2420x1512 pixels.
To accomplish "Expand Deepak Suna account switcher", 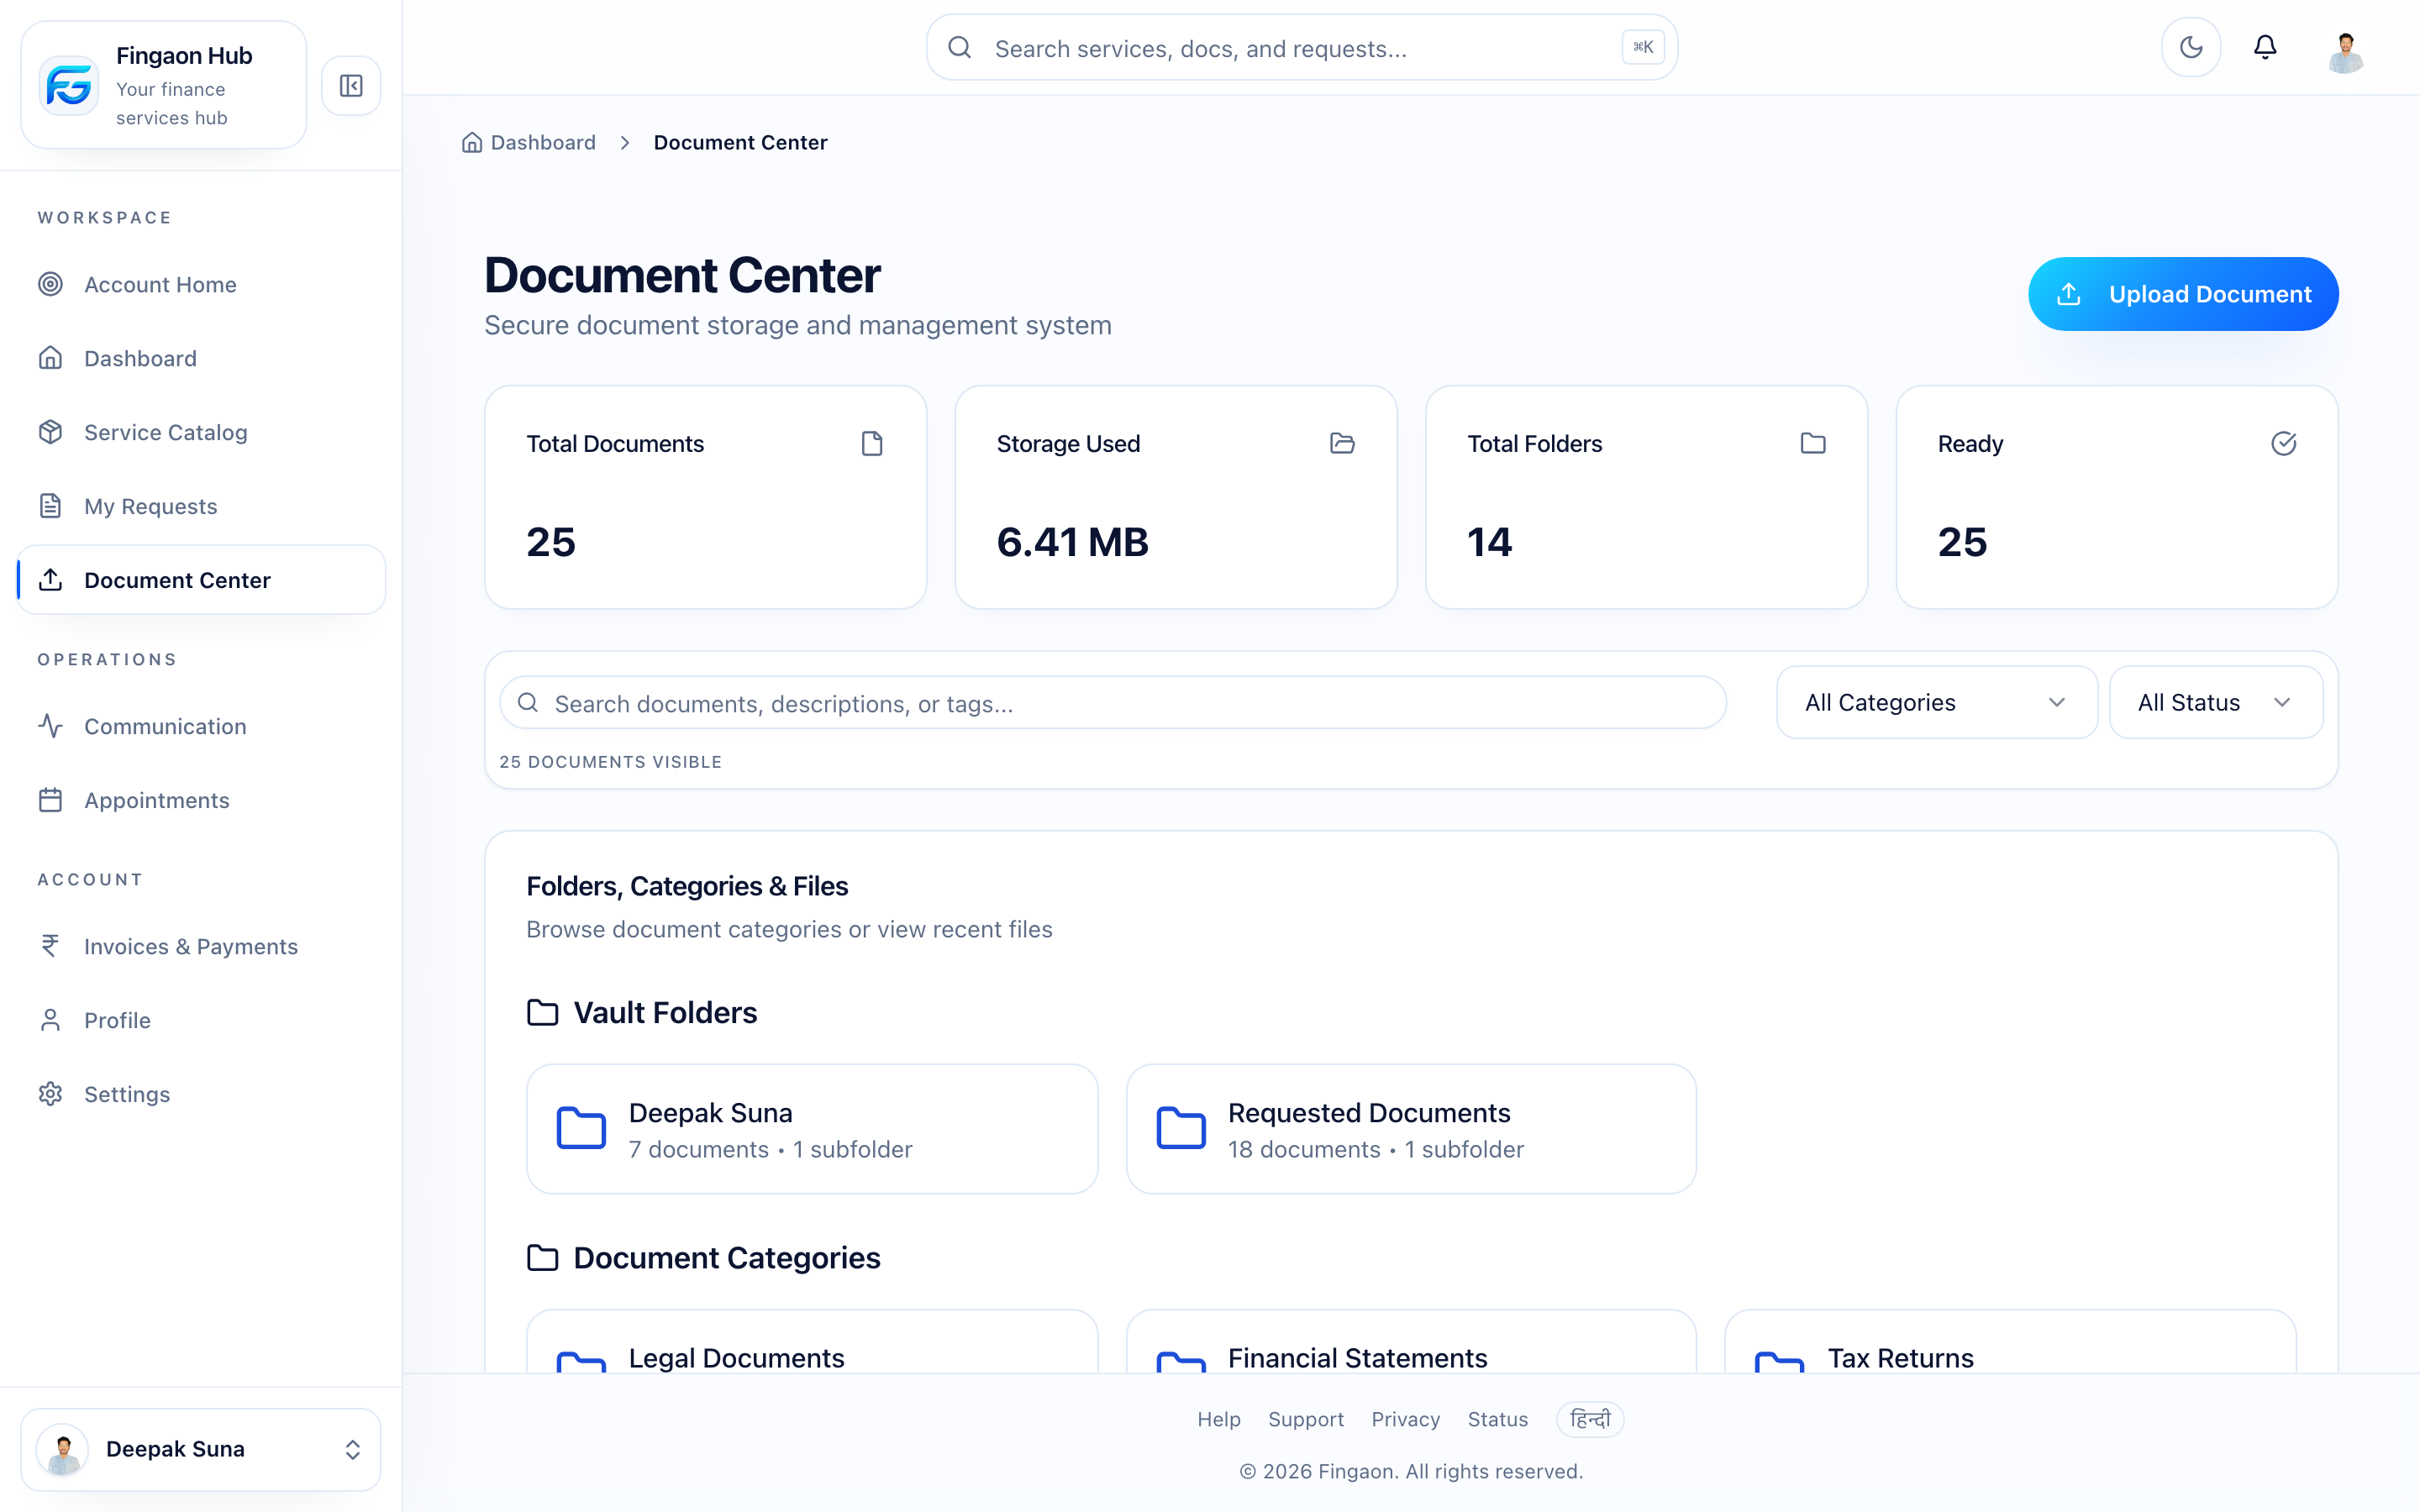I will click(x=201, y=1449).
